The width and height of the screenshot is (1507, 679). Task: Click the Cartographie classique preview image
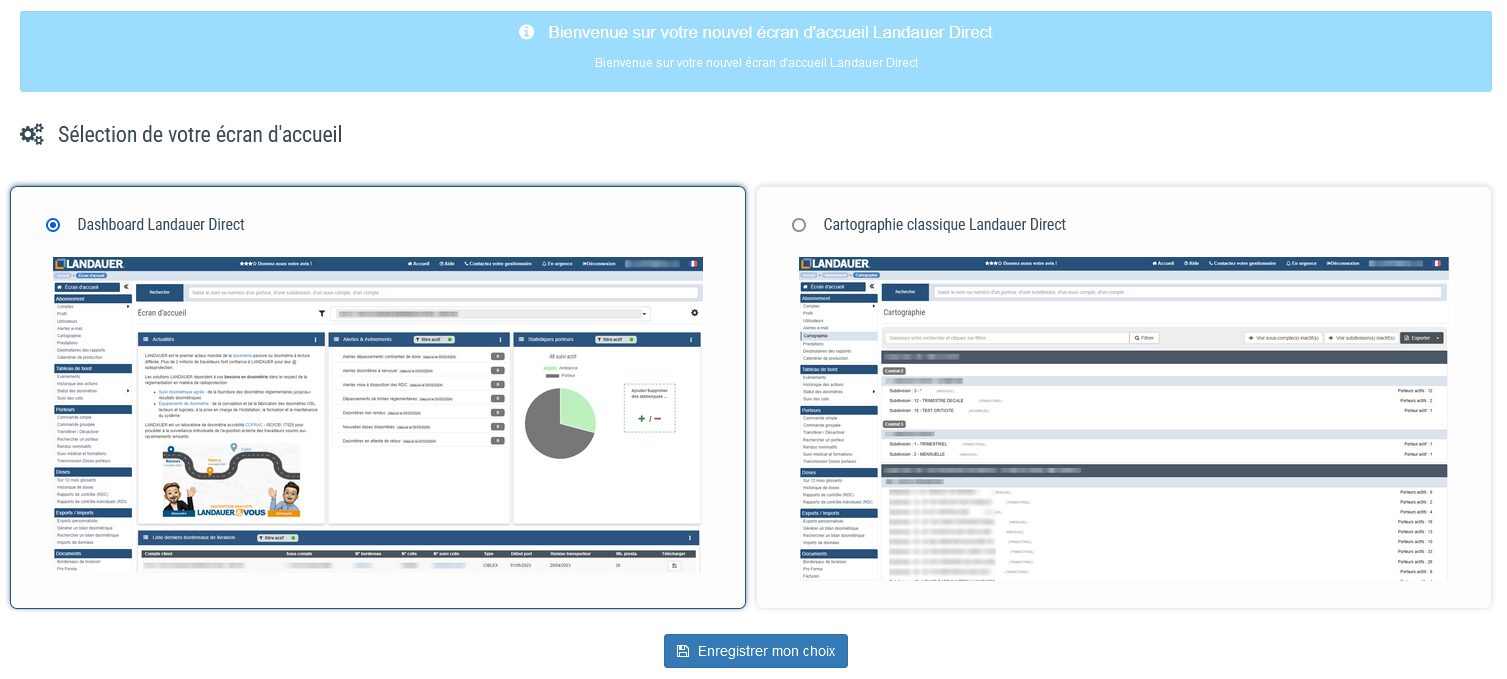(1124, 418)
